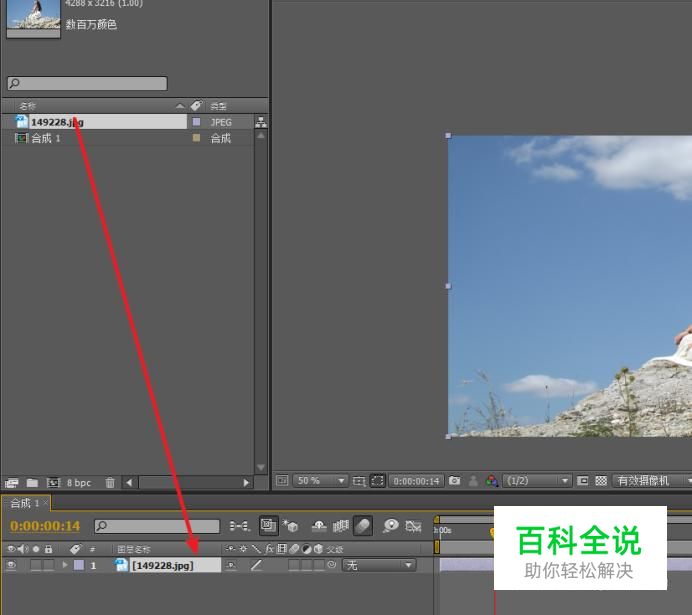Click the audio speaker column header
Screen dimensions: 692x615
click(x=23, y=549)
